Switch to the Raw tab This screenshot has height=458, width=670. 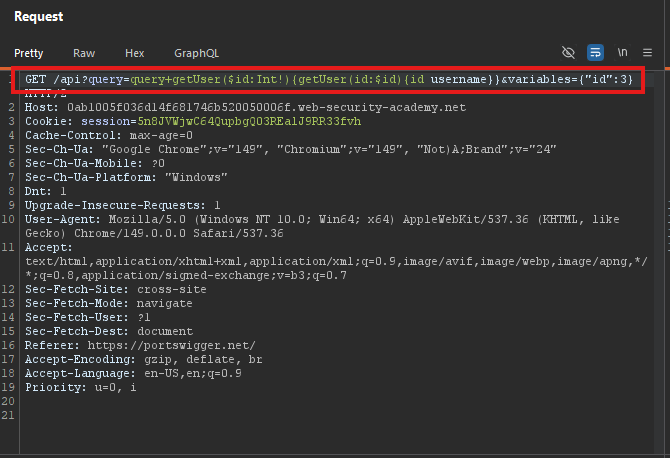84,53
